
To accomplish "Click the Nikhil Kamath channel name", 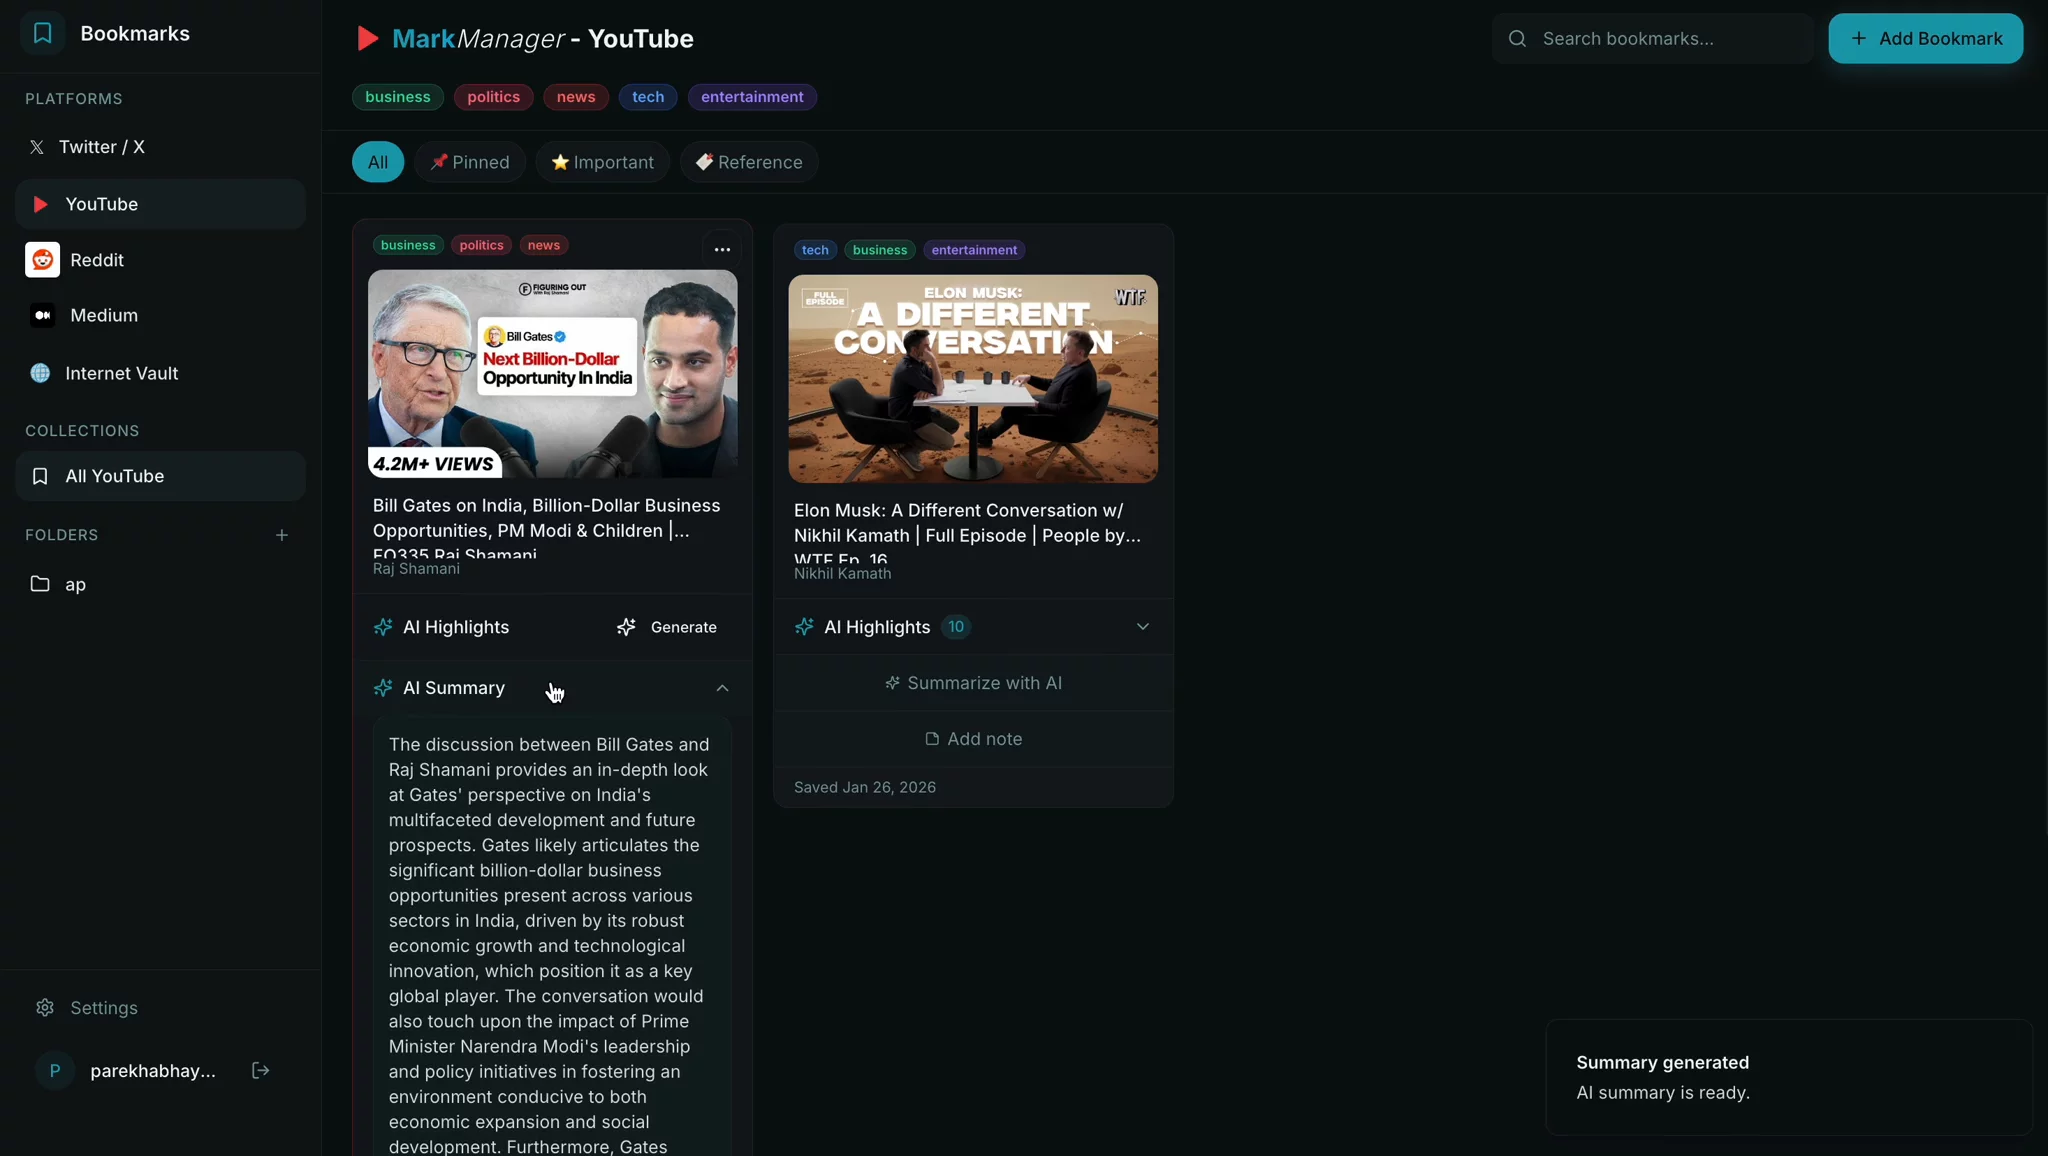I will tap(842, 574).
